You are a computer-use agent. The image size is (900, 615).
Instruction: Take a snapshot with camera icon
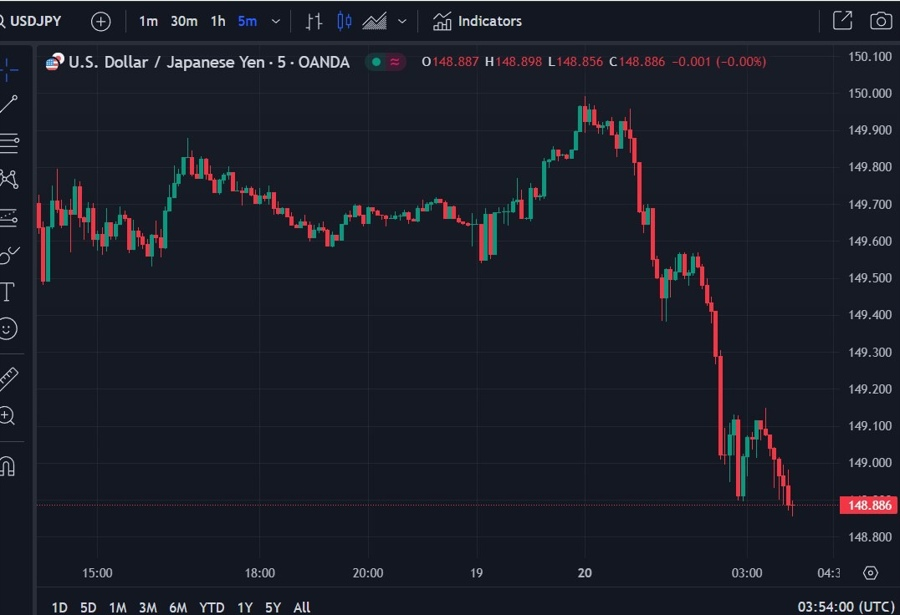[880, 21]
